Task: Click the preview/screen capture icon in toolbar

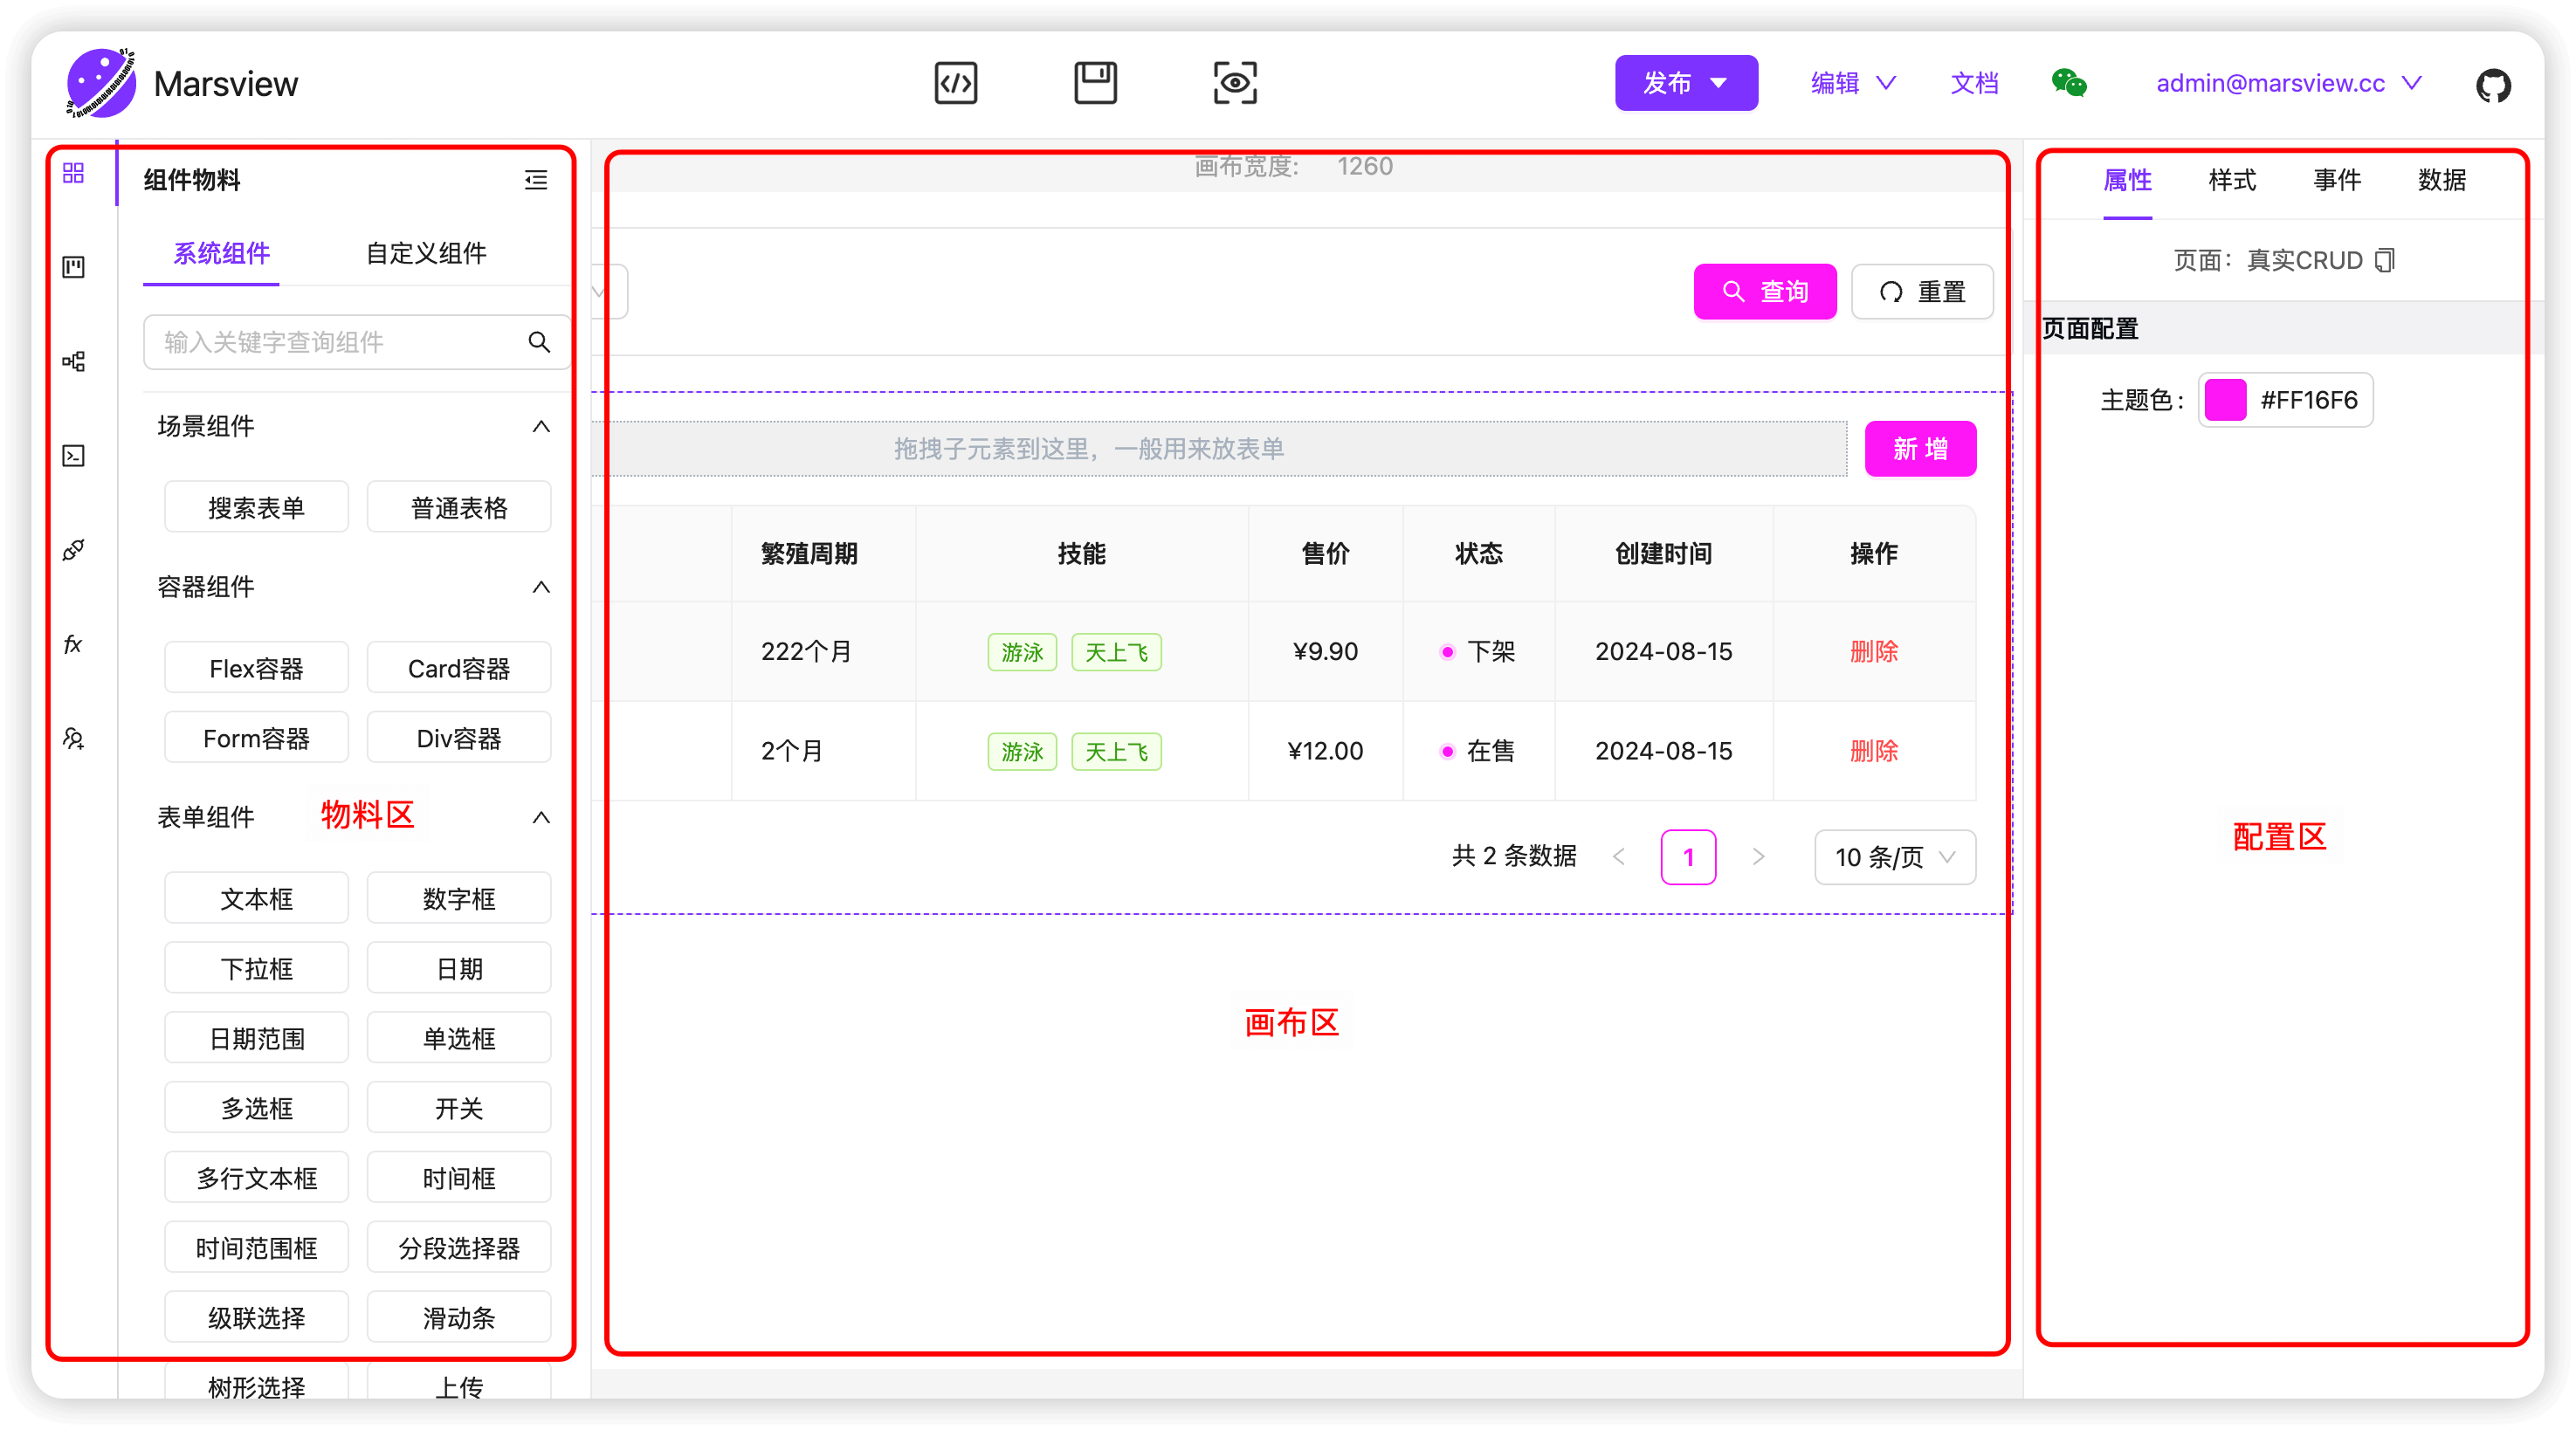Action: (x=1232, y=81)
